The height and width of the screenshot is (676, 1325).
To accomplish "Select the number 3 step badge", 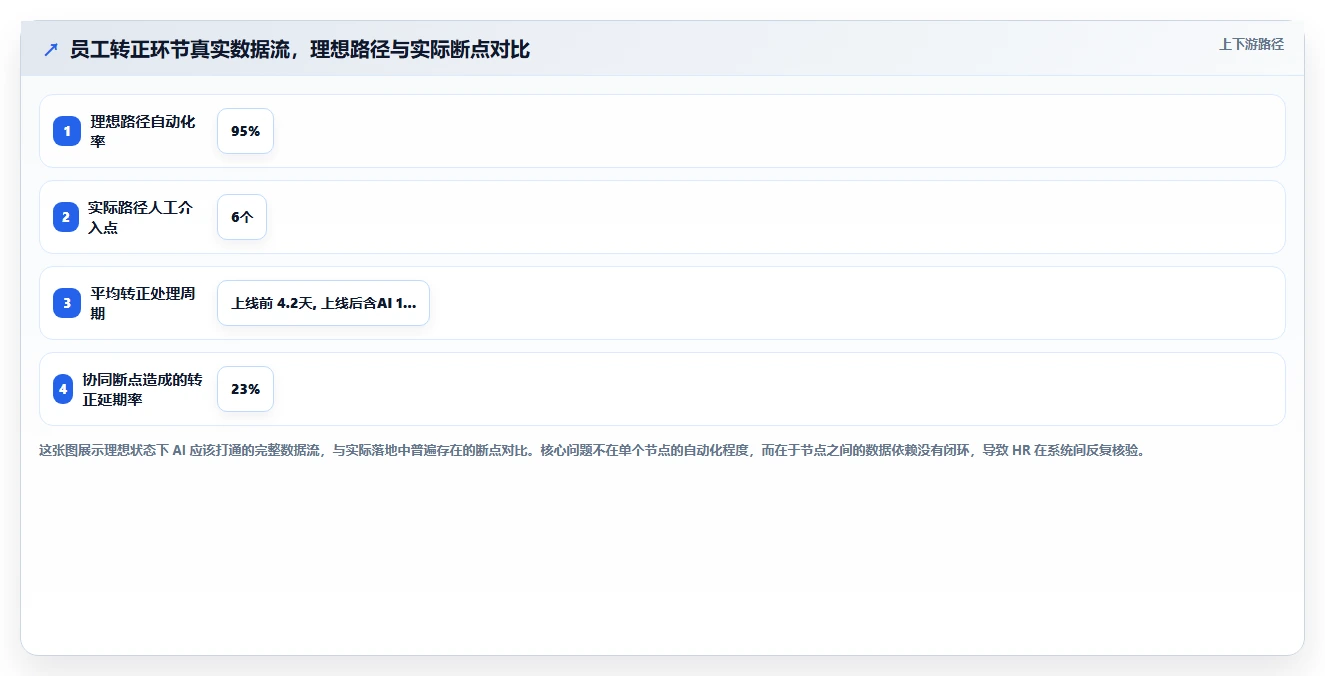I will coord(67,303).
